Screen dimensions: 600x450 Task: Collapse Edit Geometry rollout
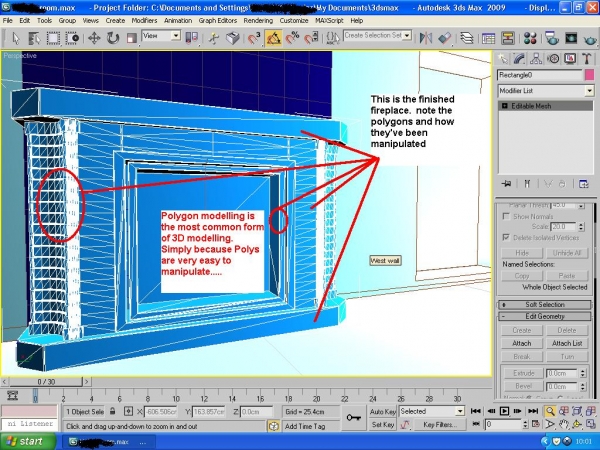(545, 316)
